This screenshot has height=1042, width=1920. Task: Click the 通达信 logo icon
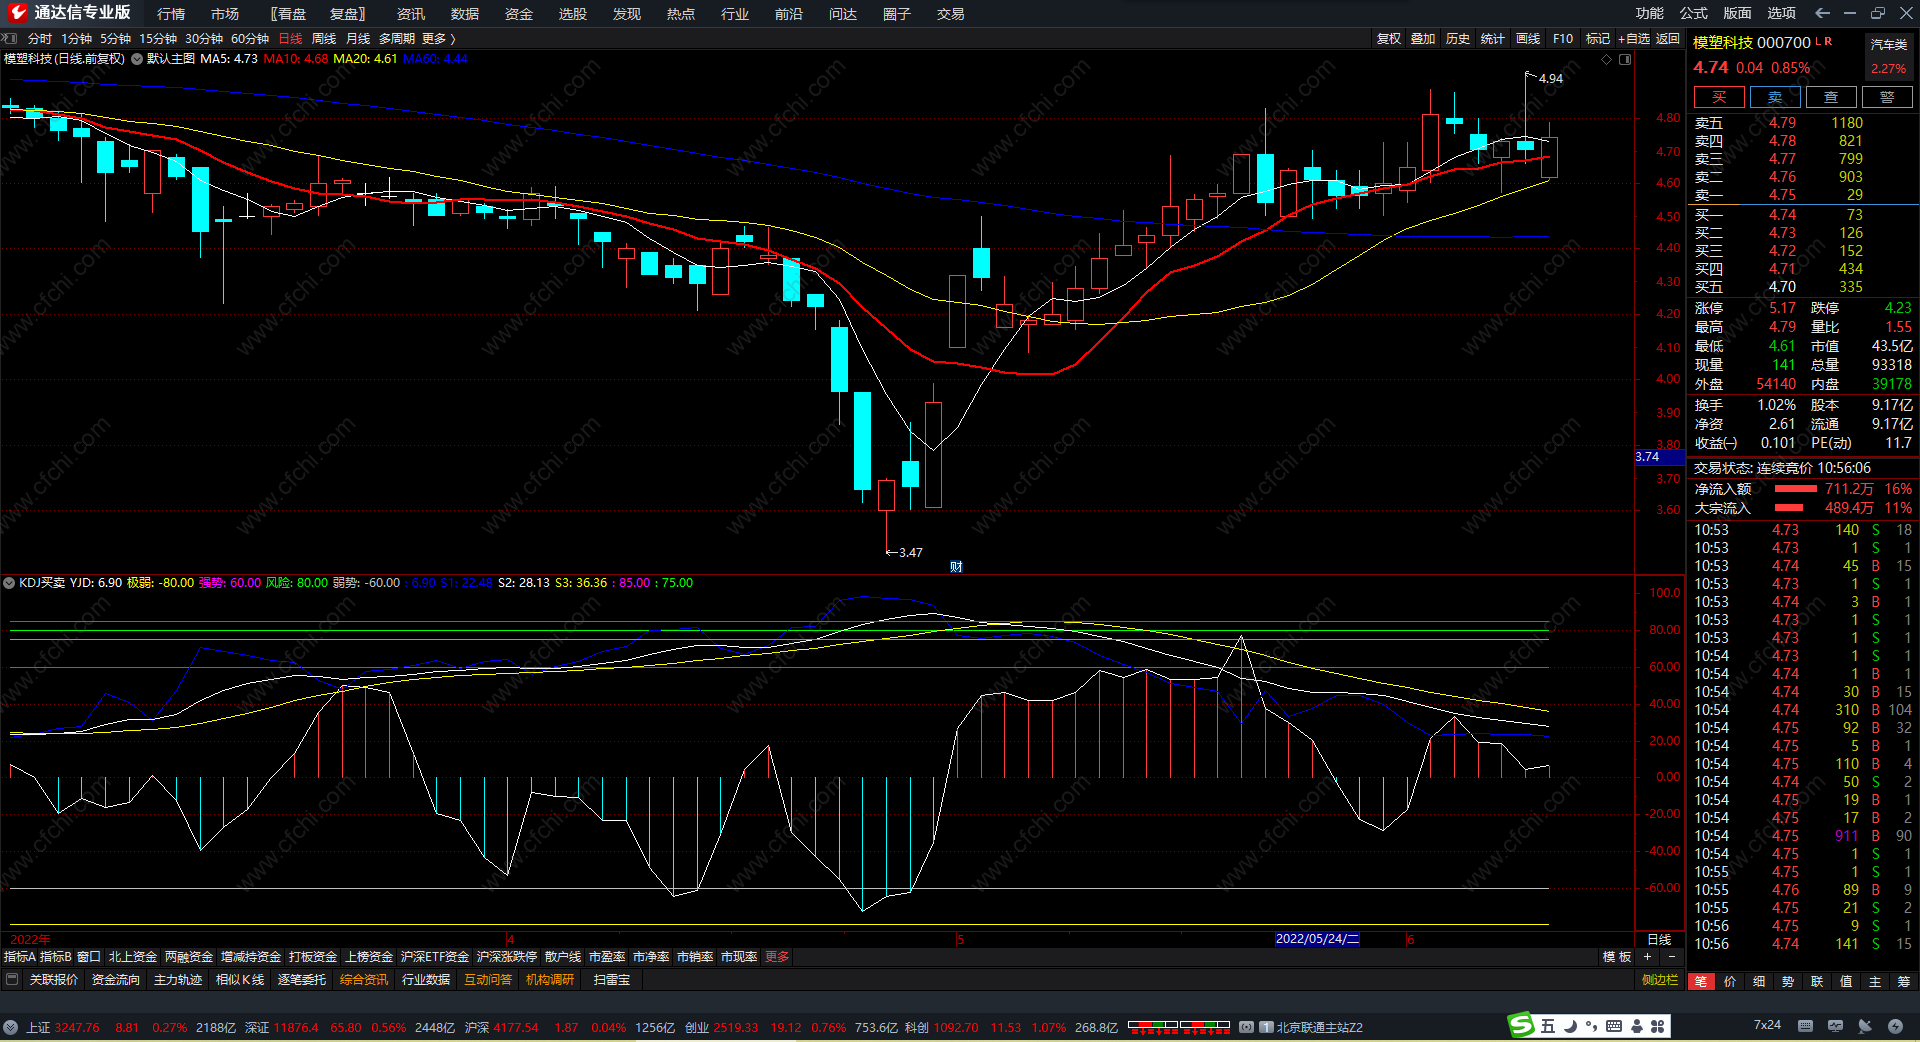pyautogui.click(x=17, y=13)
